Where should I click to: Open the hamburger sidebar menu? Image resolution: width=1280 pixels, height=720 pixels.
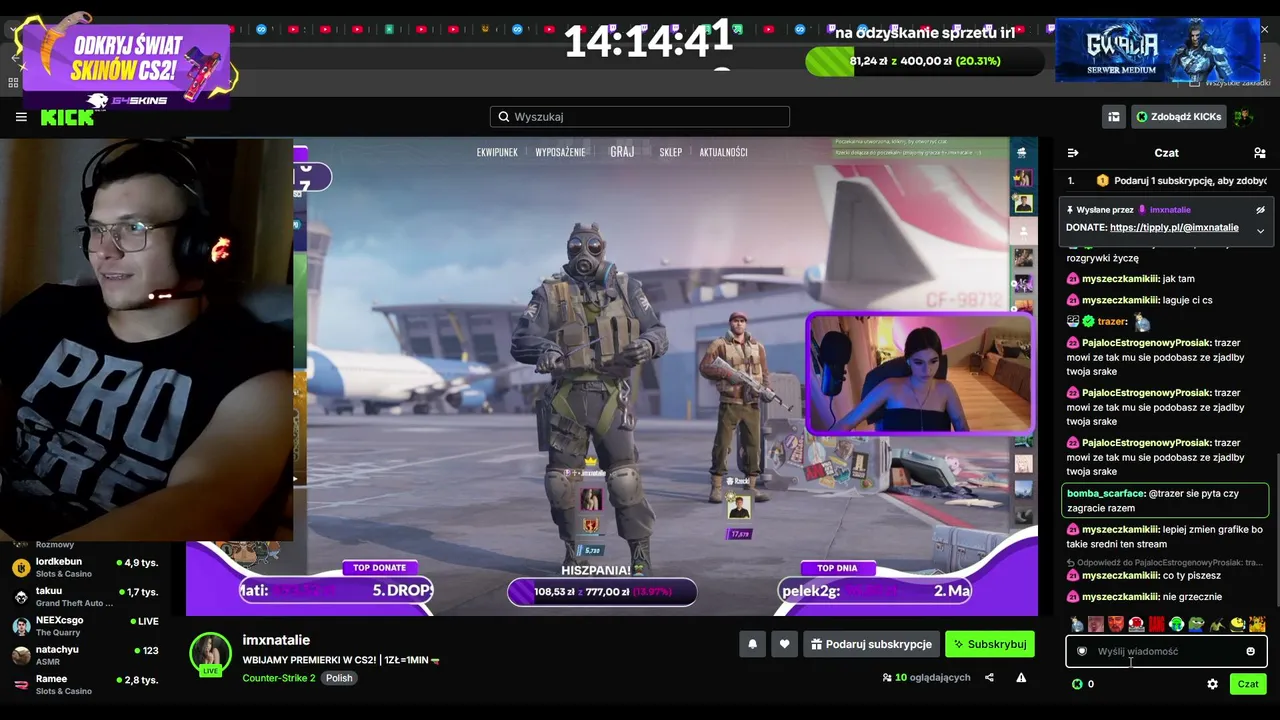click(21, 117)
